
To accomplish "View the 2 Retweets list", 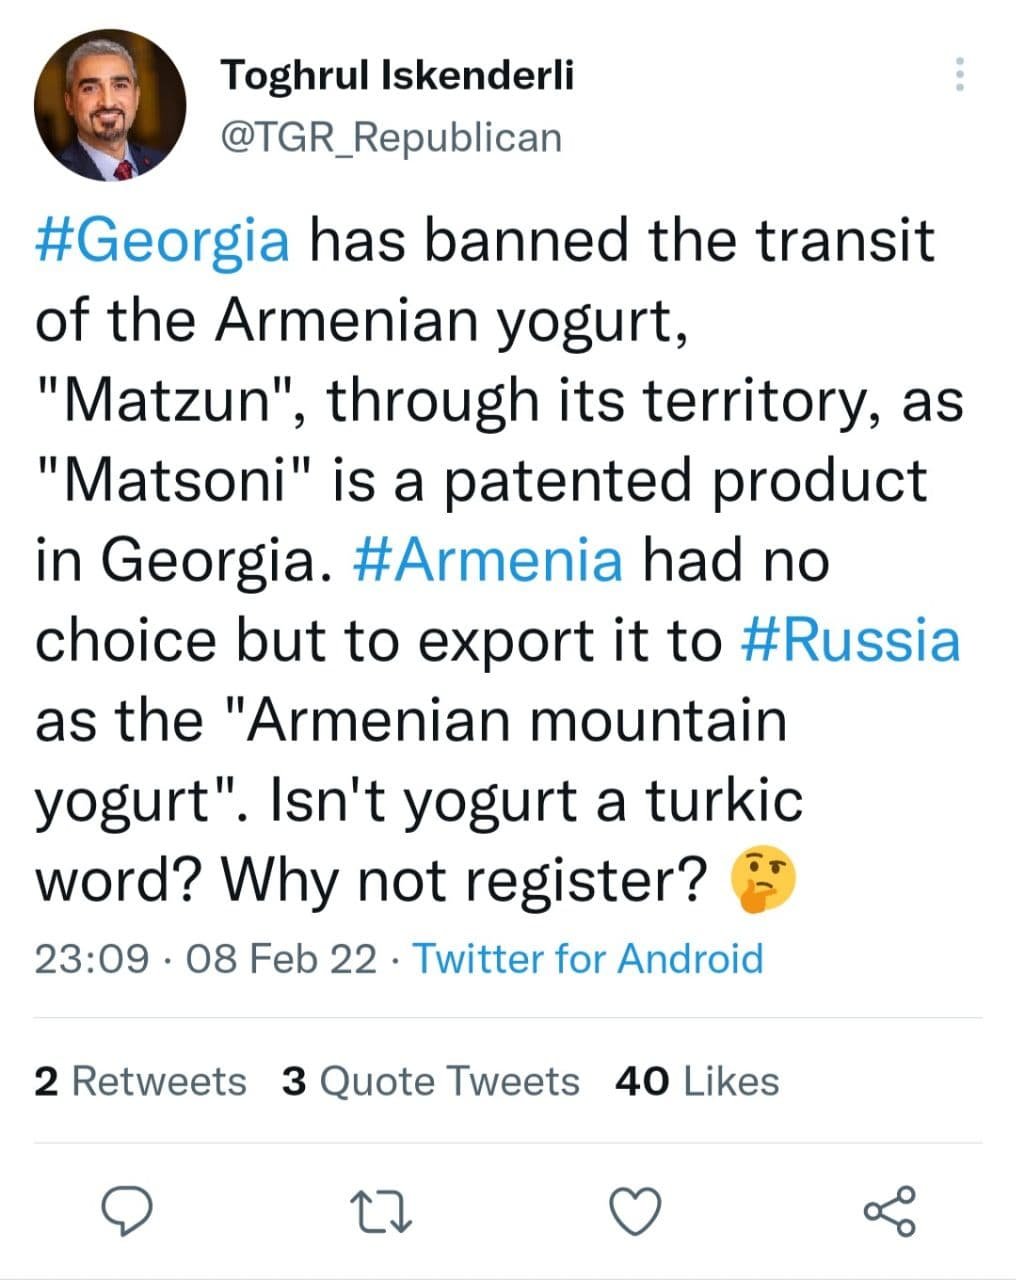I will click(x=140, y=1081).
